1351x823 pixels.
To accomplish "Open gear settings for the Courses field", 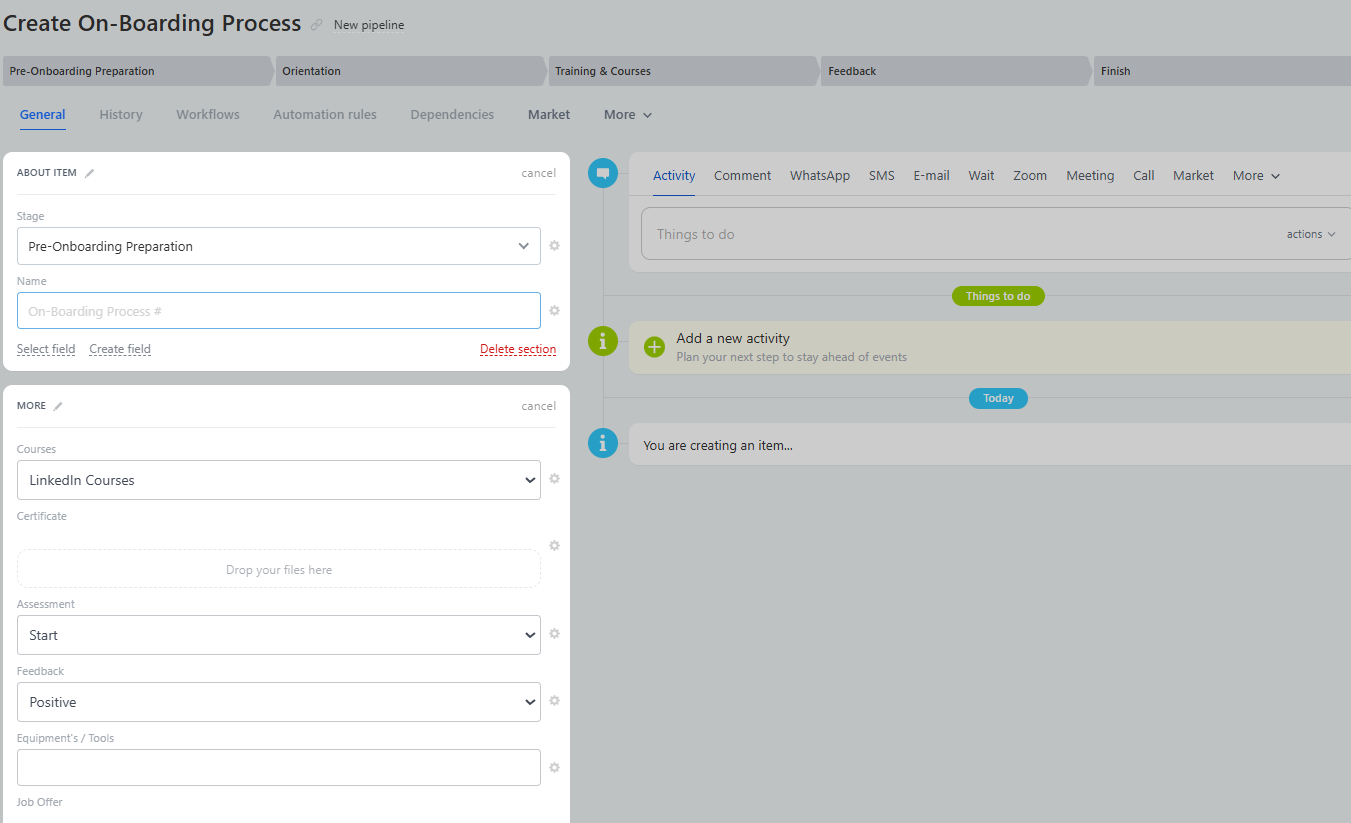I will coord(554,479).
